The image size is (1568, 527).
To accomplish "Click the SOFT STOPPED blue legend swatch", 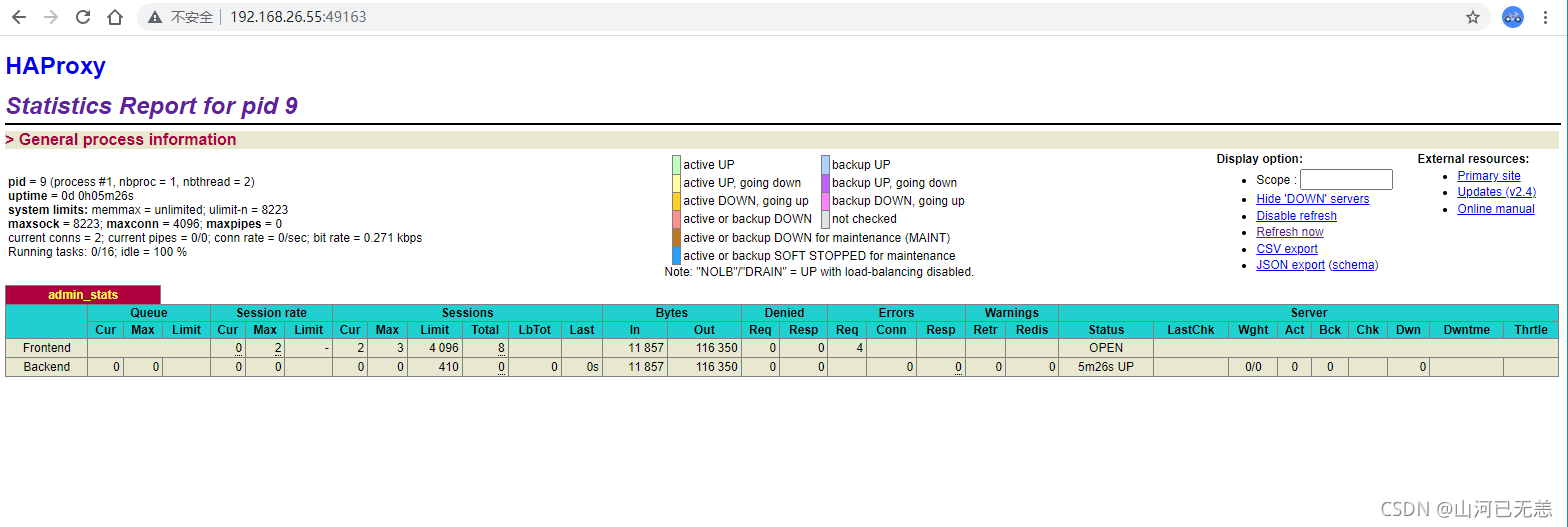I will point(677,256).
